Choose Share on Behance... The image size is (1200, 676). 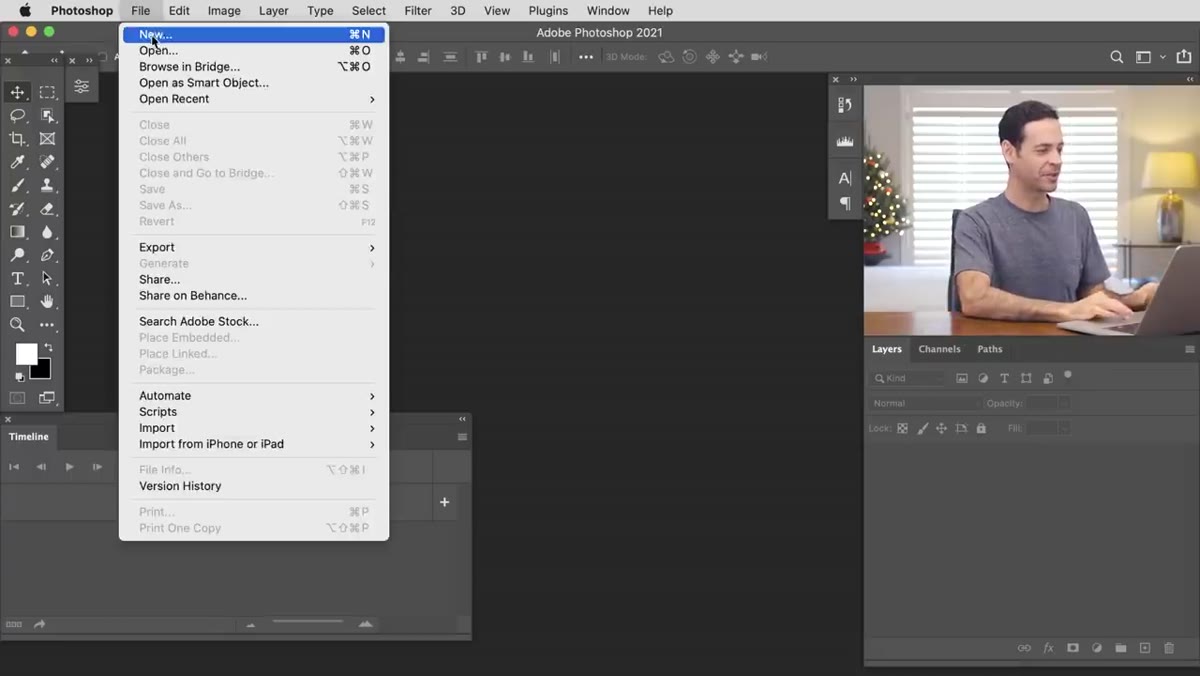coord(254,295)
